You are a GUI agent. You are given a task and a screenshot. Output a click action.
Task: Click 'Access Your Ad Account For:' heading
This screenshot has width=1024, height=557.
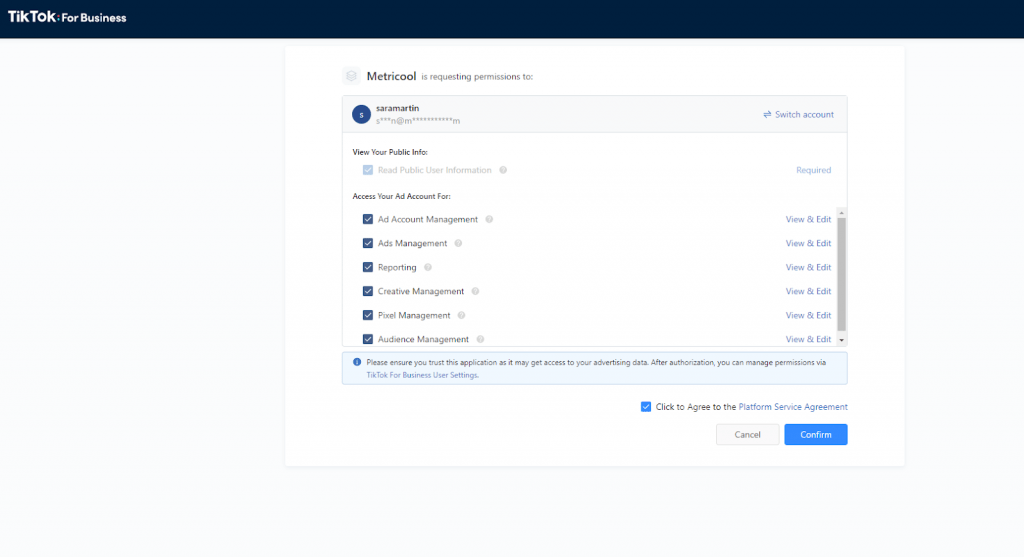pos(401,196)
